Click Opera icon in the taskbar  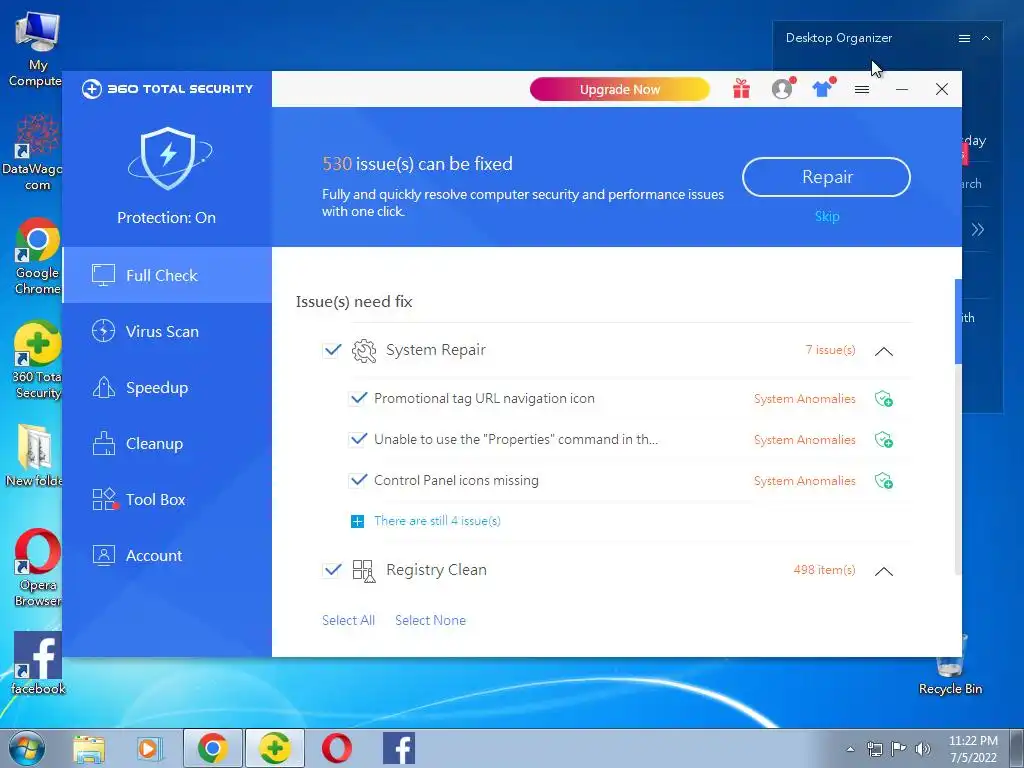click(337, 748)
